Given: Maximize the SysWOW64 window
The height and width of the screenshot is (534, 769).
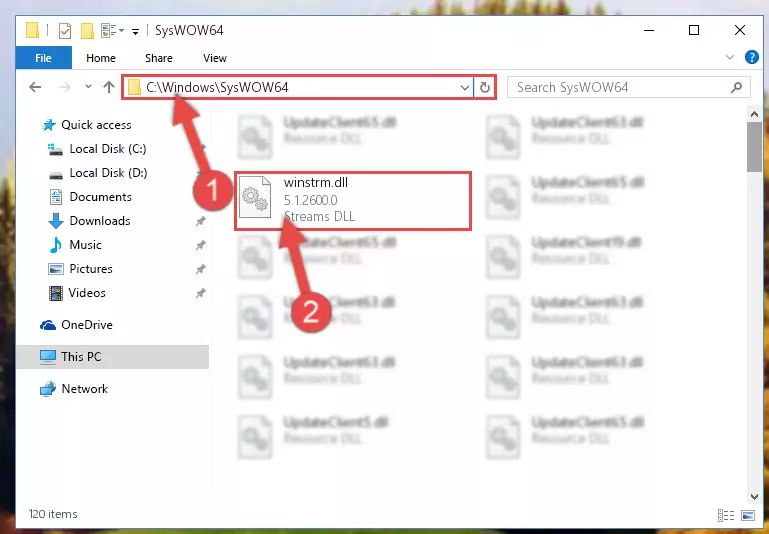Looking at the screenshot, I should click(693, 30).
